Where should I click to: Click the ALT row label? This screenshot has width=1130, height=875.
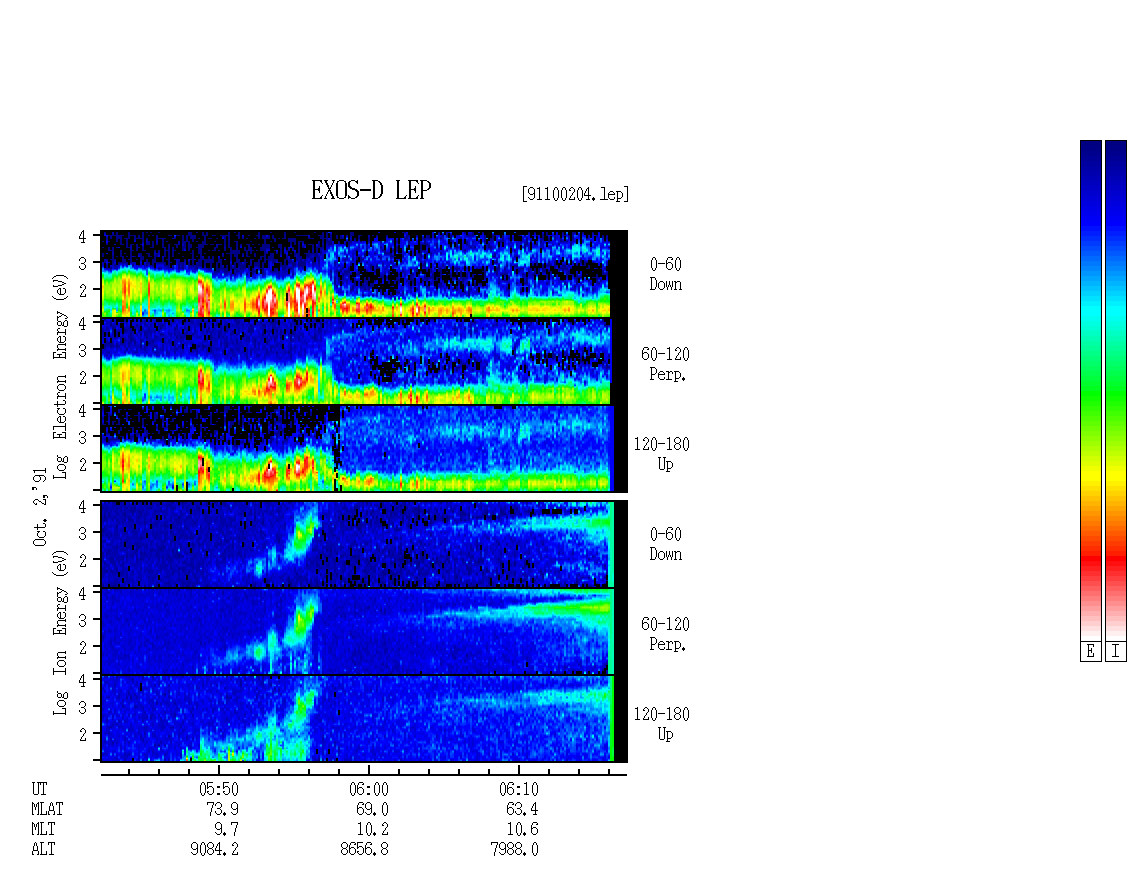point(43,850)
